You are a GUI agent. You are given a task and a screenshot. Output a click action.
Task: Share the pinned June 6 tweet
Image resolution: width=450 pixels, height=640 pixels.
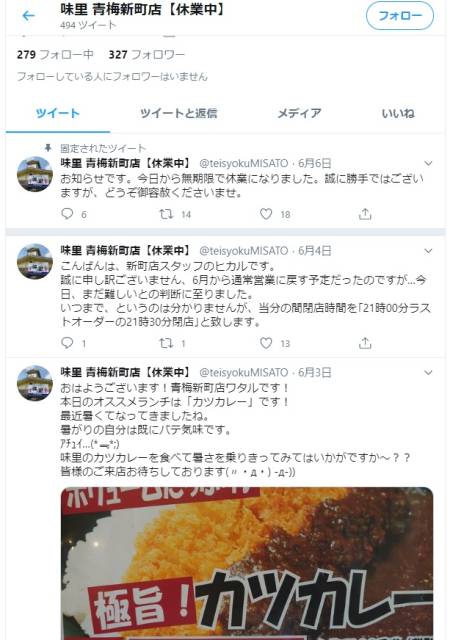point(365,213)
